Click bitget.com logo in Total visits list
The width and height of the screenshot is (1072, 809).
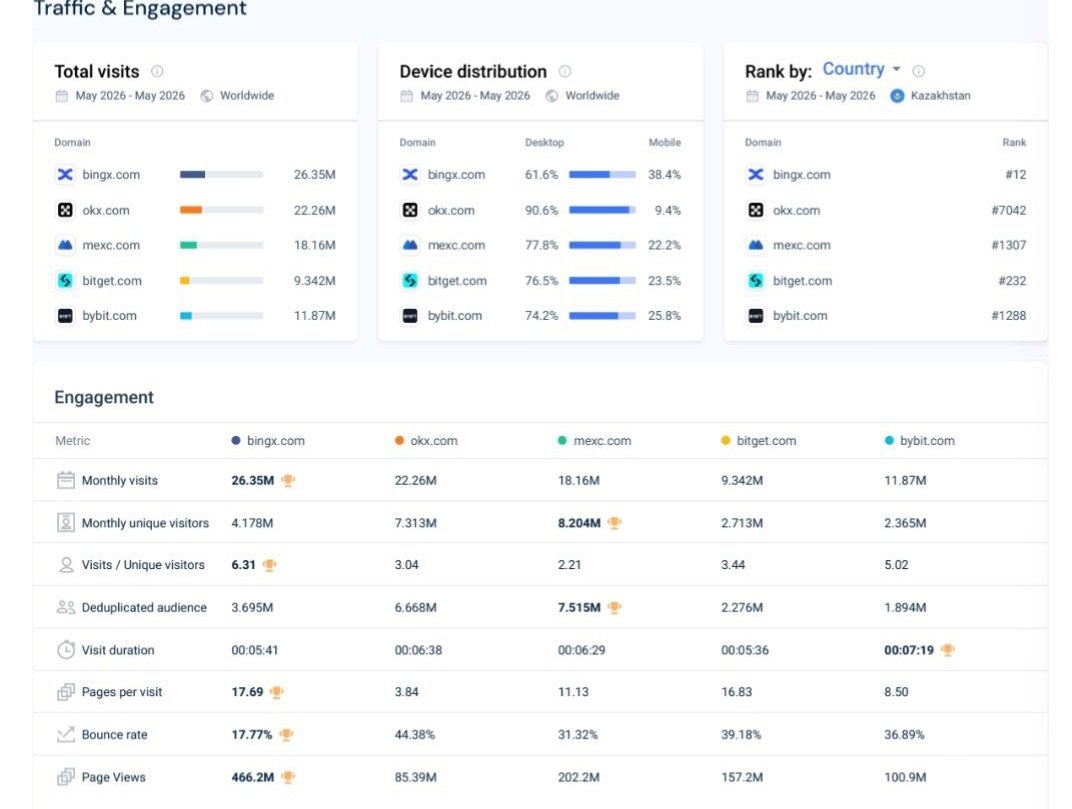65,280
